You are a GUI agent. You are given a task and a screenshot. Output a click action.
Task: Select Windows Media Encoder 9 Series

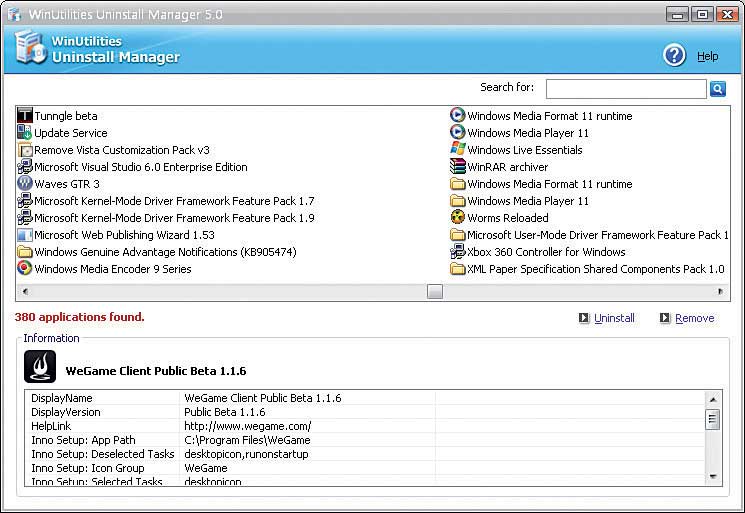[113, 269]
